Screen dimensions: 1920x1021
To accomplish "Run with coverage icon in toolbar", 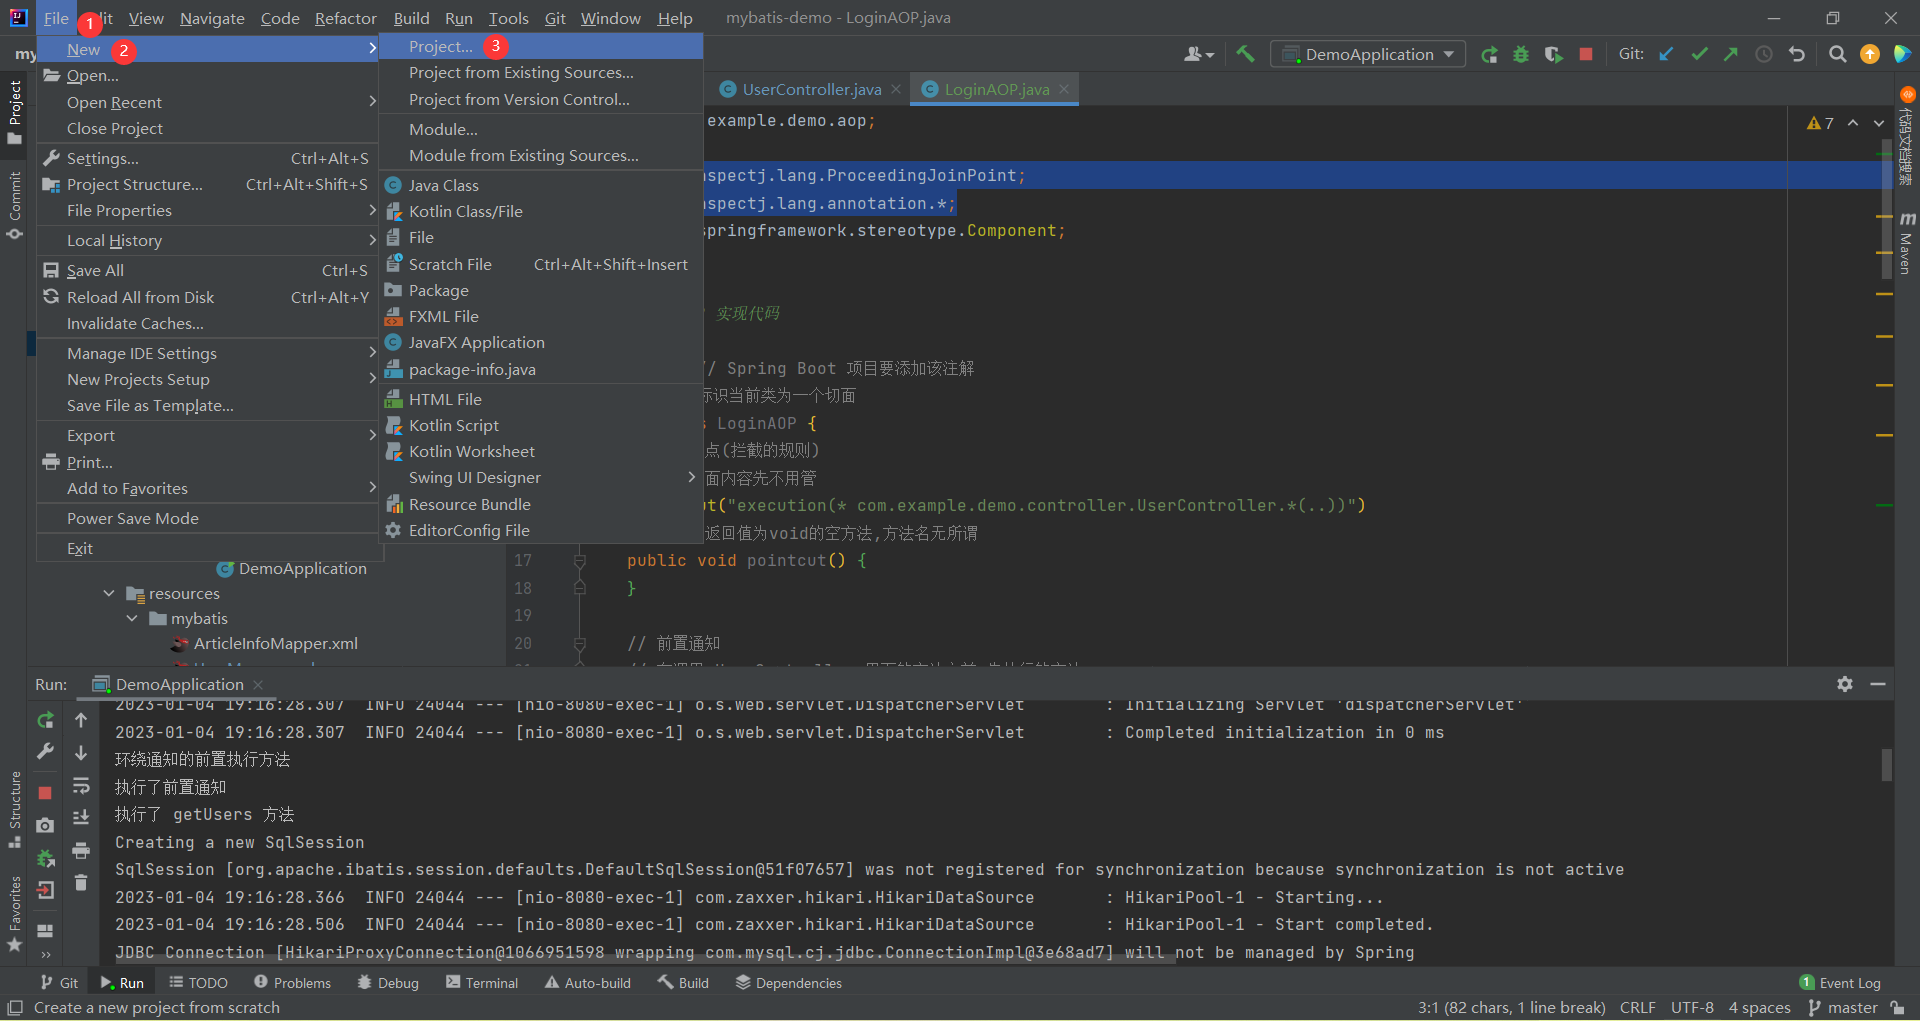I will point(1553,55).
